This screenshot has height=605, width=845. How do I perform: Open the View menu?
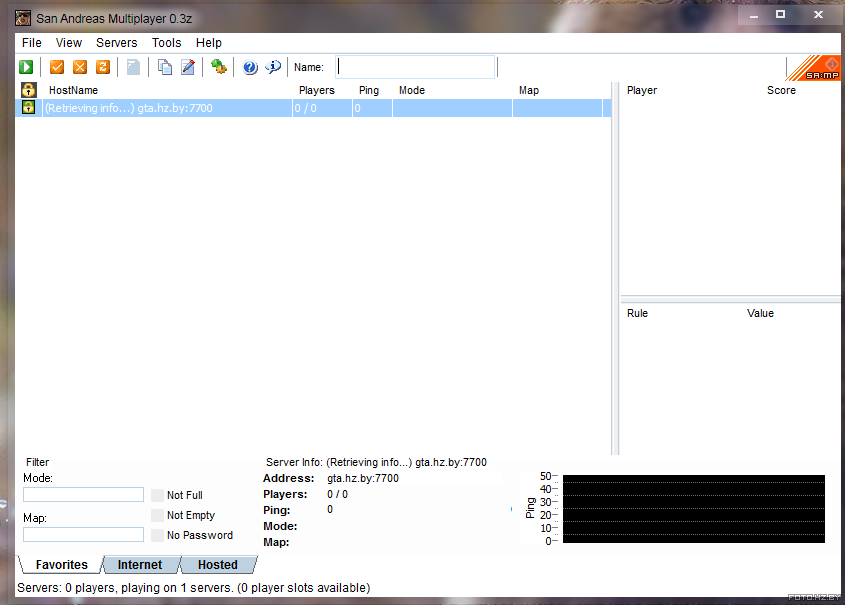pos(68,43)
